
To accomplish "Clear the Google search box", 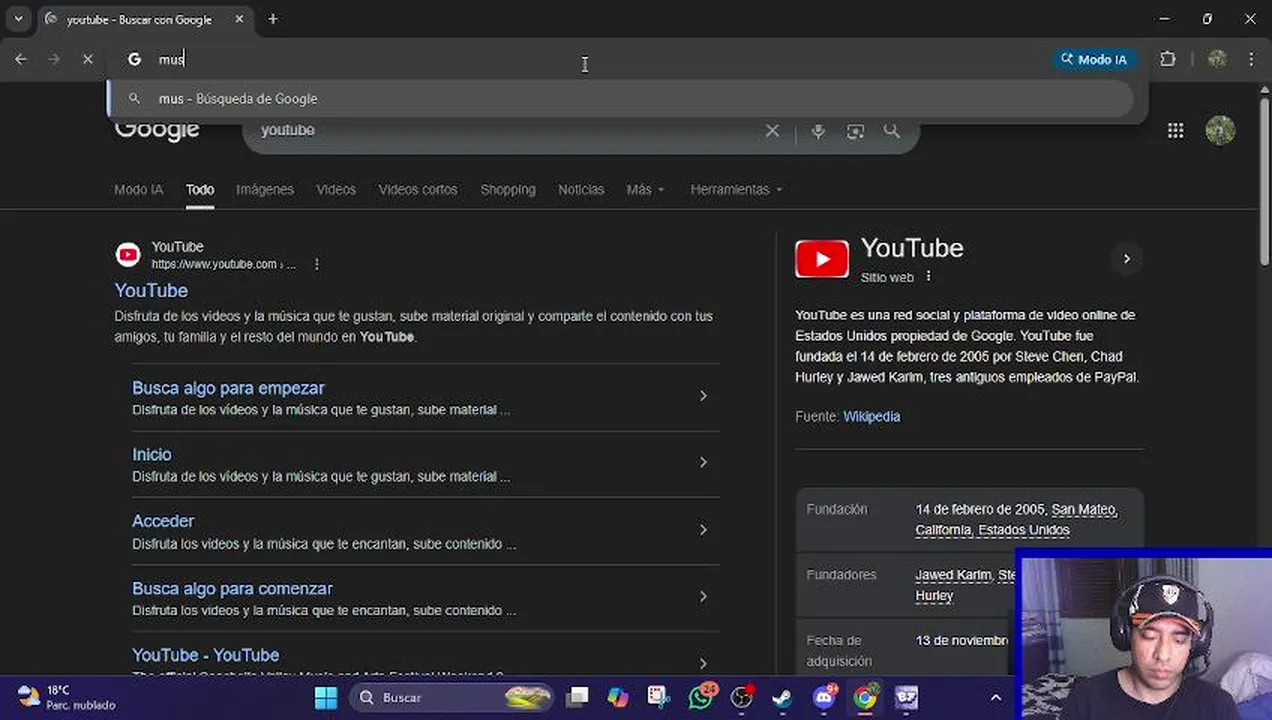I will click(772, 131).
